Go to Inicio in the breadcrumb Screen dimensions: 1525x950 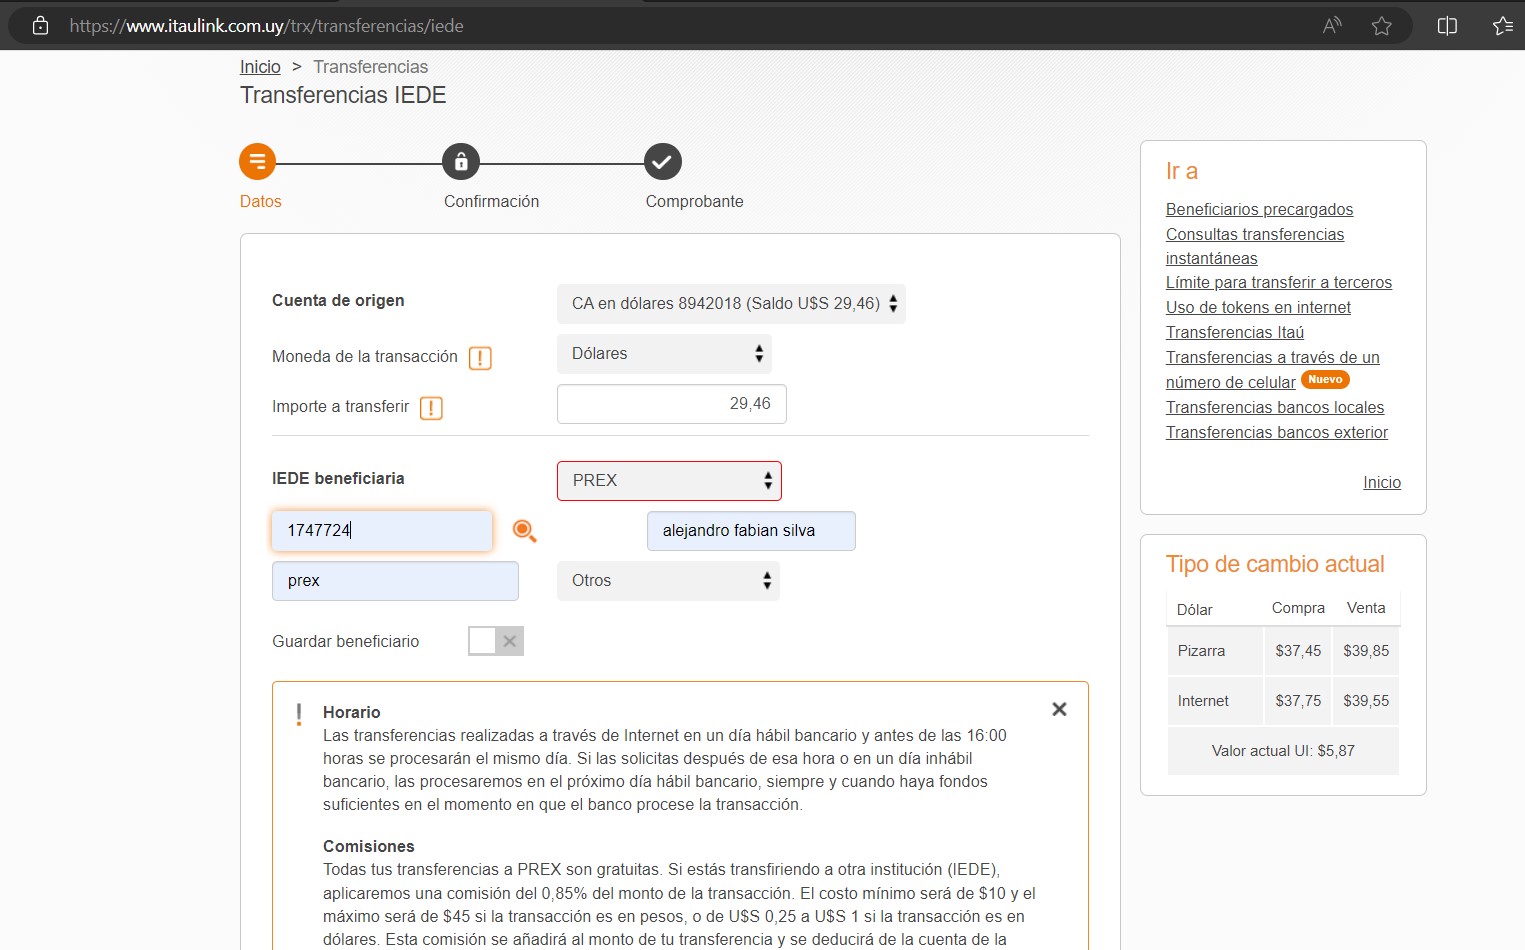point(260,67)
